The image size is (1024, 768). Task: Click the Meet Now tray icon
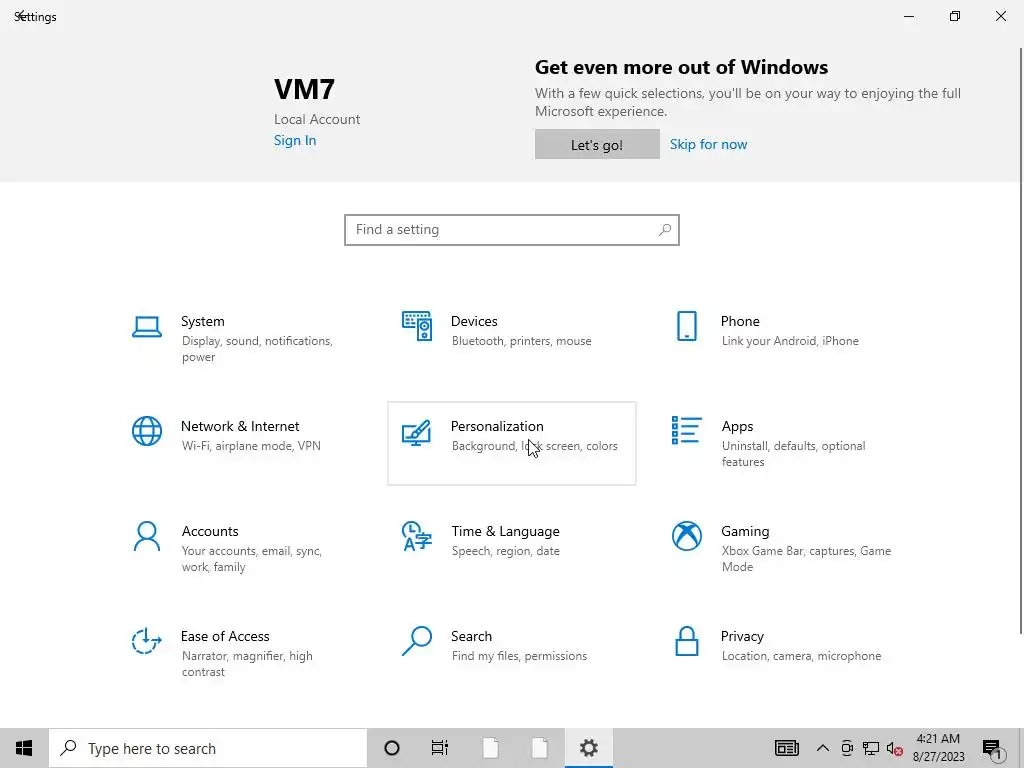pyautogui.click(x=847, y=748)
